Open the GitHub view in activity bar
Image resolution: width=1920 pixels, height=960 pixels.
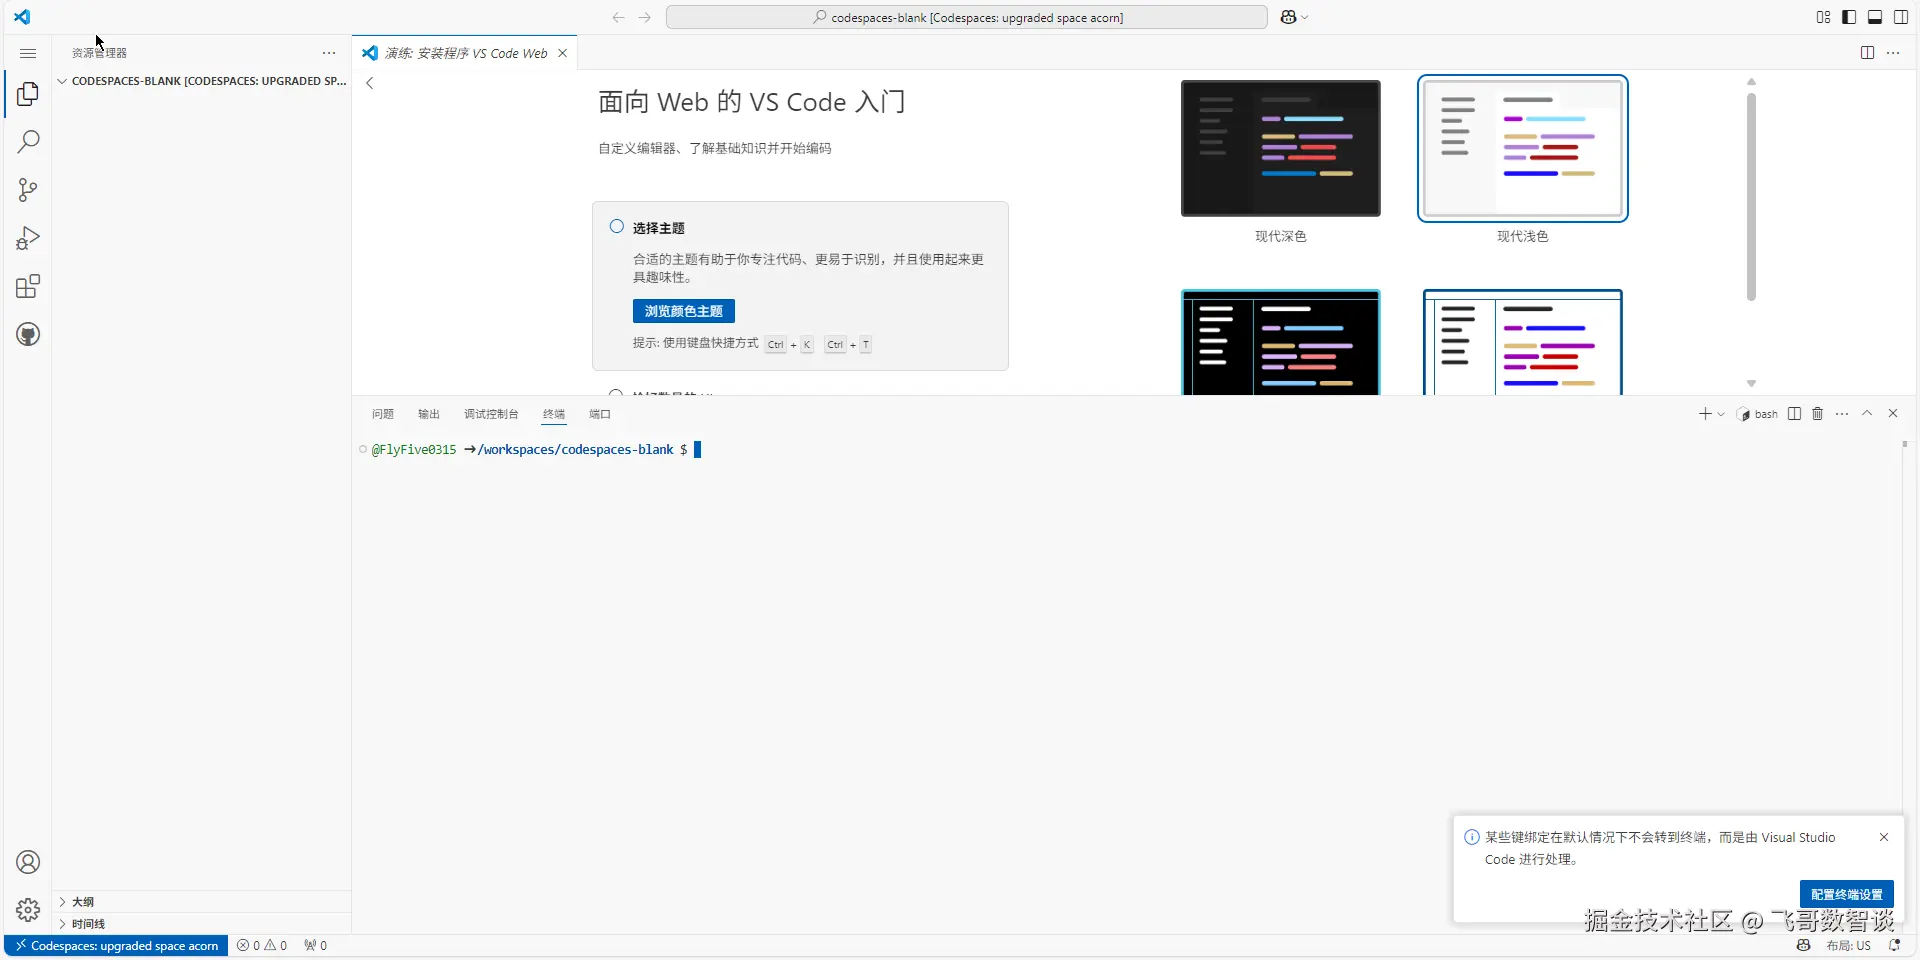[x=28, y=335]
